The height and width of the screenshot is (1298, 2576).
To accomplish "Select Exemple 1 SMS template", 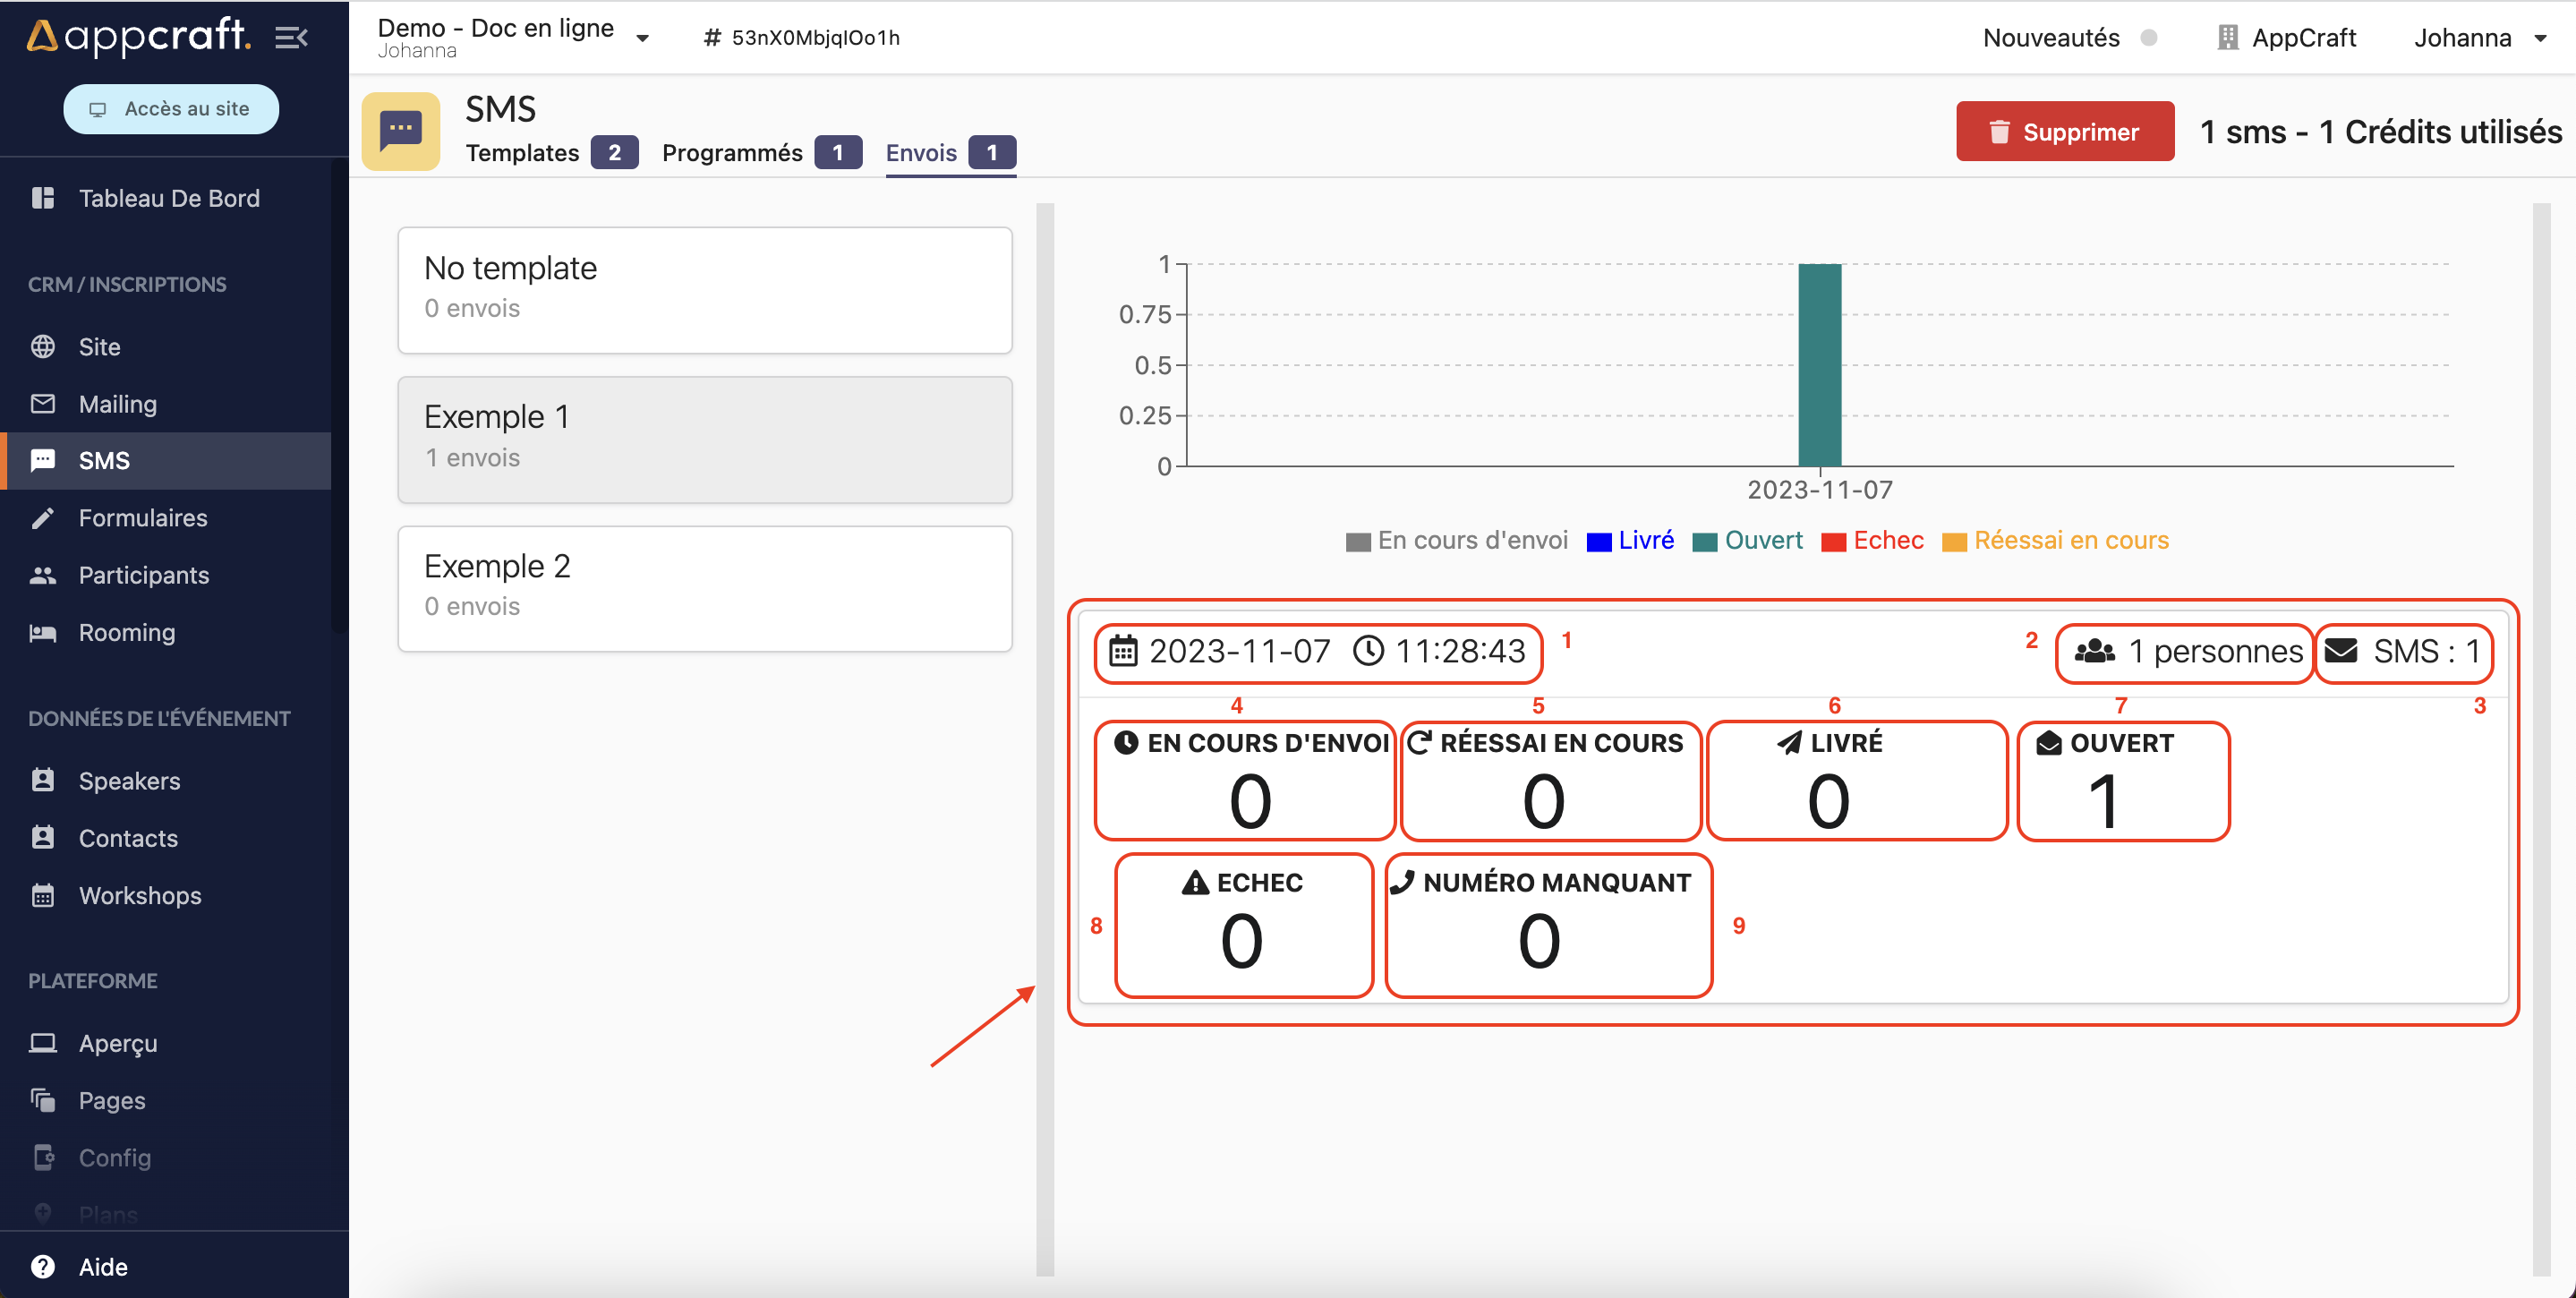I will point(706,437).
